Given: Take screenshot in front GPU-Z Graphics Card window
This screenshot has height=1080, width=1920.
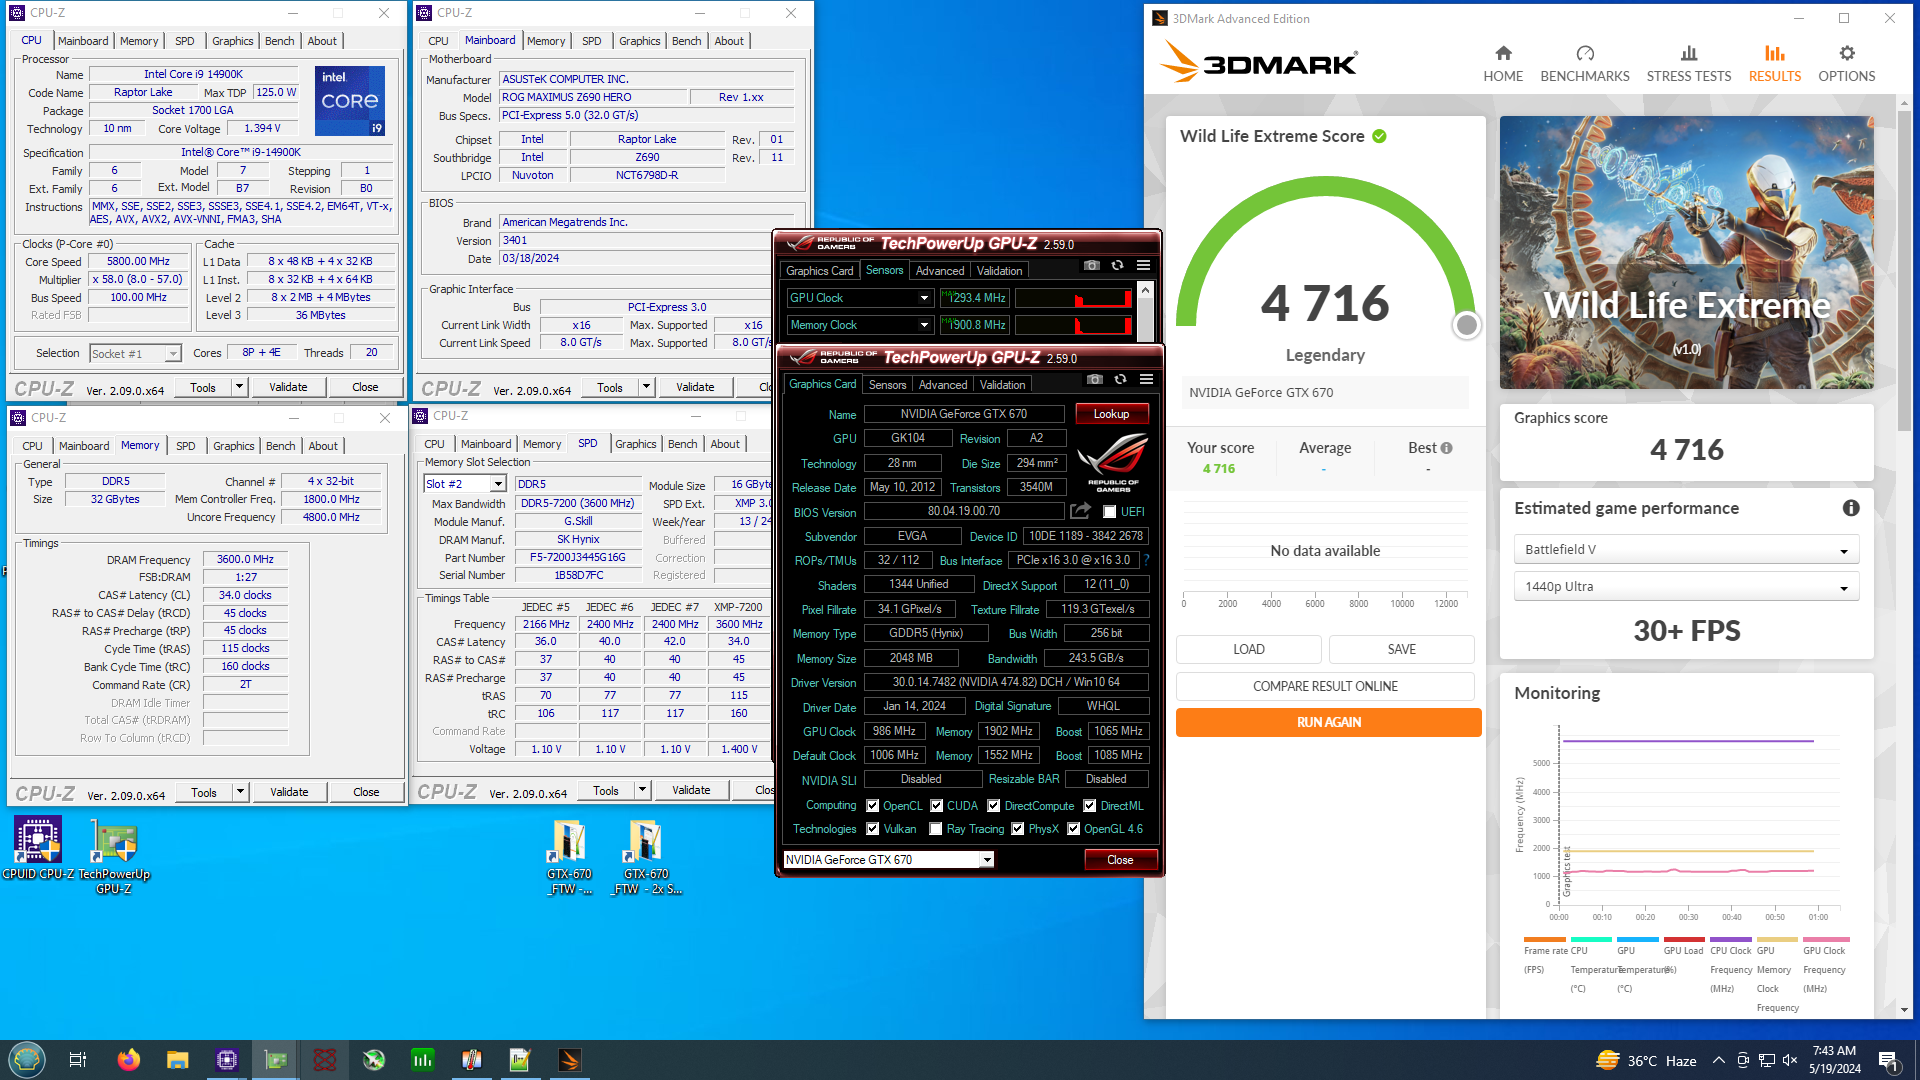Looking at the screenshot, I should 1095,380.
